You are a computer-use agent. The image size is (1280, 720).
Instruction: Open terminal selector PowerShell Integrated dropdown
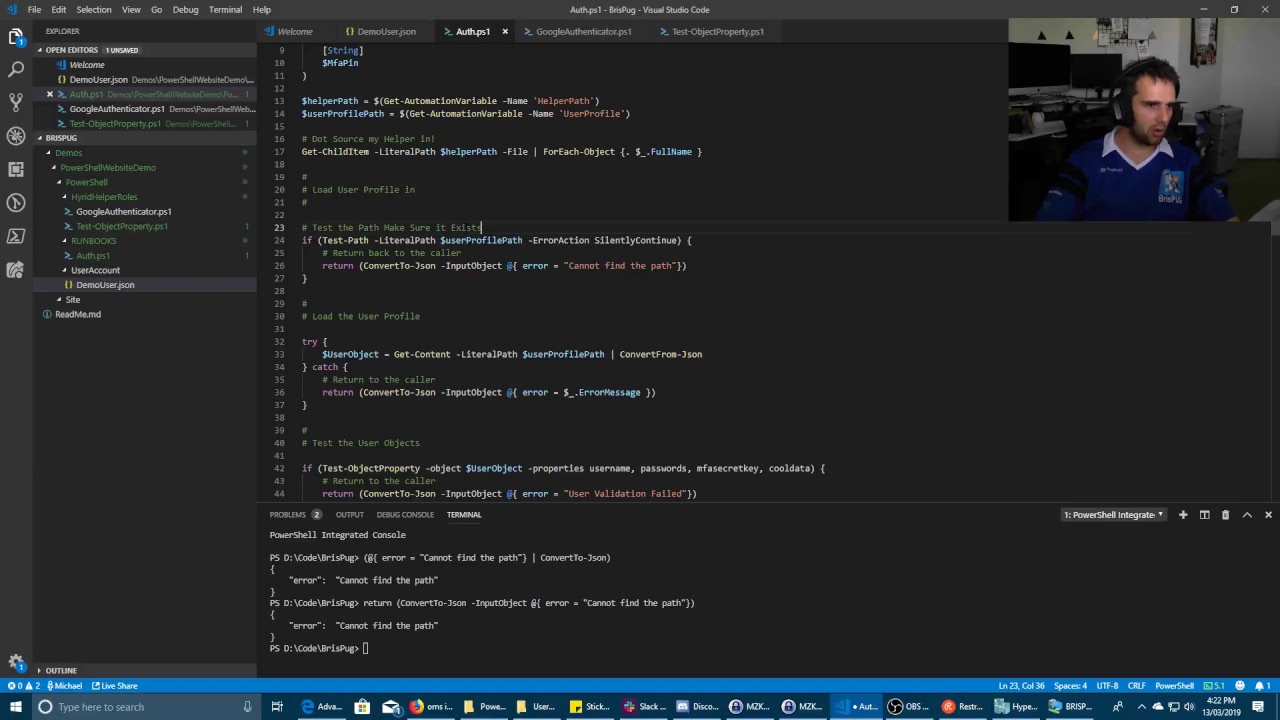click(x=1114, y=515)
